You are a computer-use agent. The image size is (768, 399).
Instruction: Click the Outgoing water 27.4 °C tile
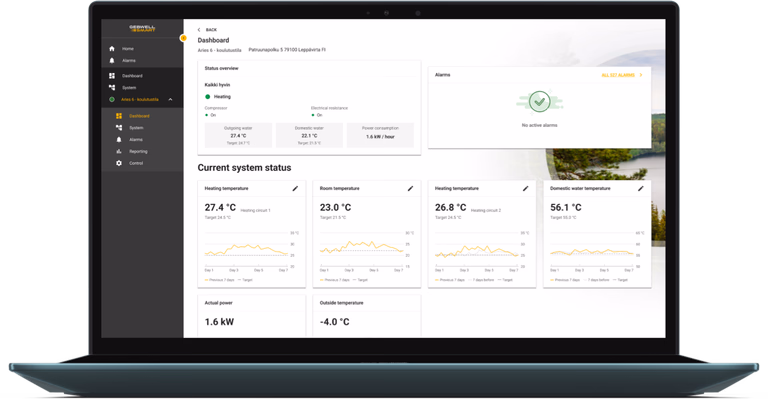tap(238, 135)
